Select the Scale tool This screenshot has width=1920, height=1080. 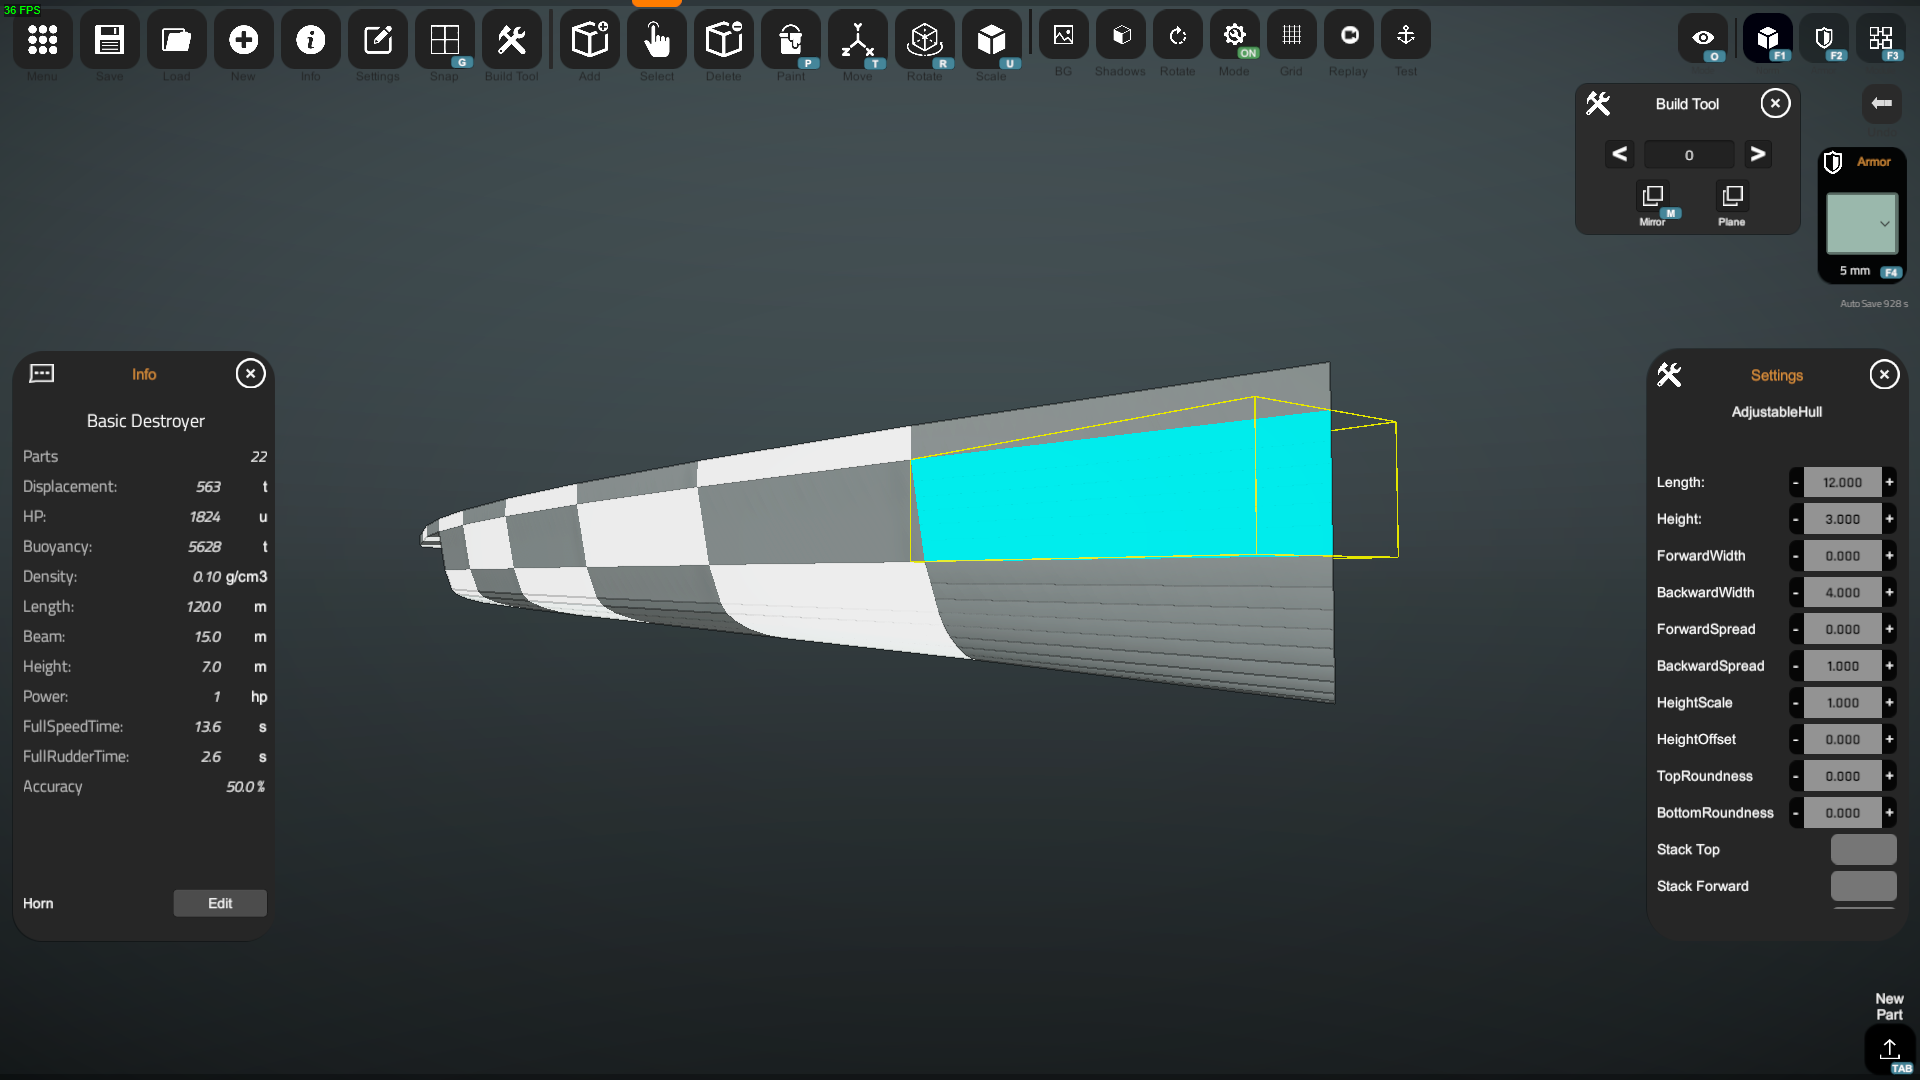click(991, 40)
